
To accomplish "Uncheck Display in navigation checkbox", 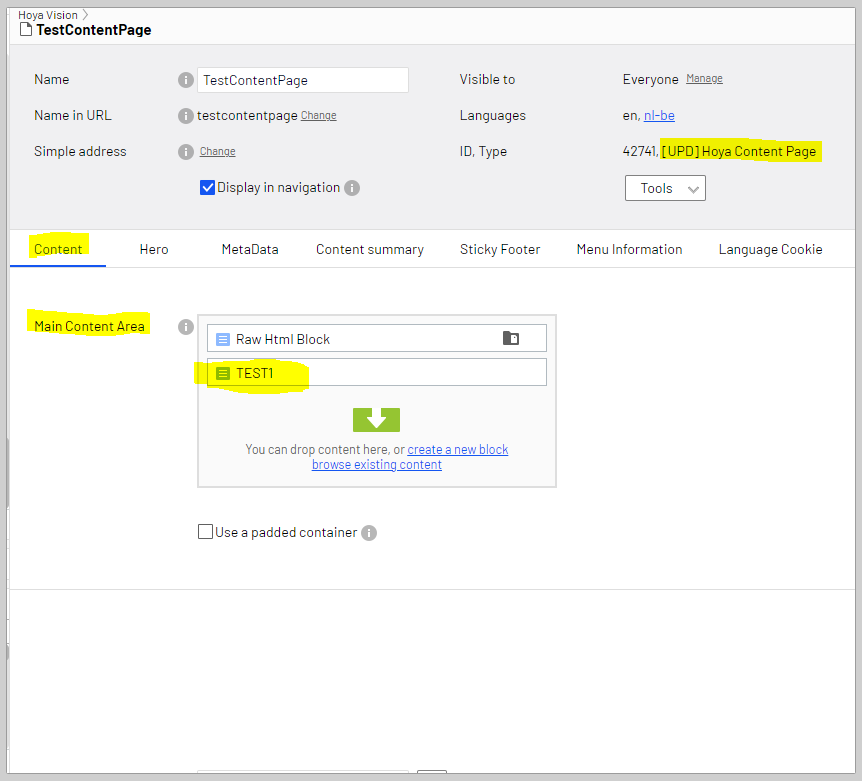I will click(x=208, y=188).
